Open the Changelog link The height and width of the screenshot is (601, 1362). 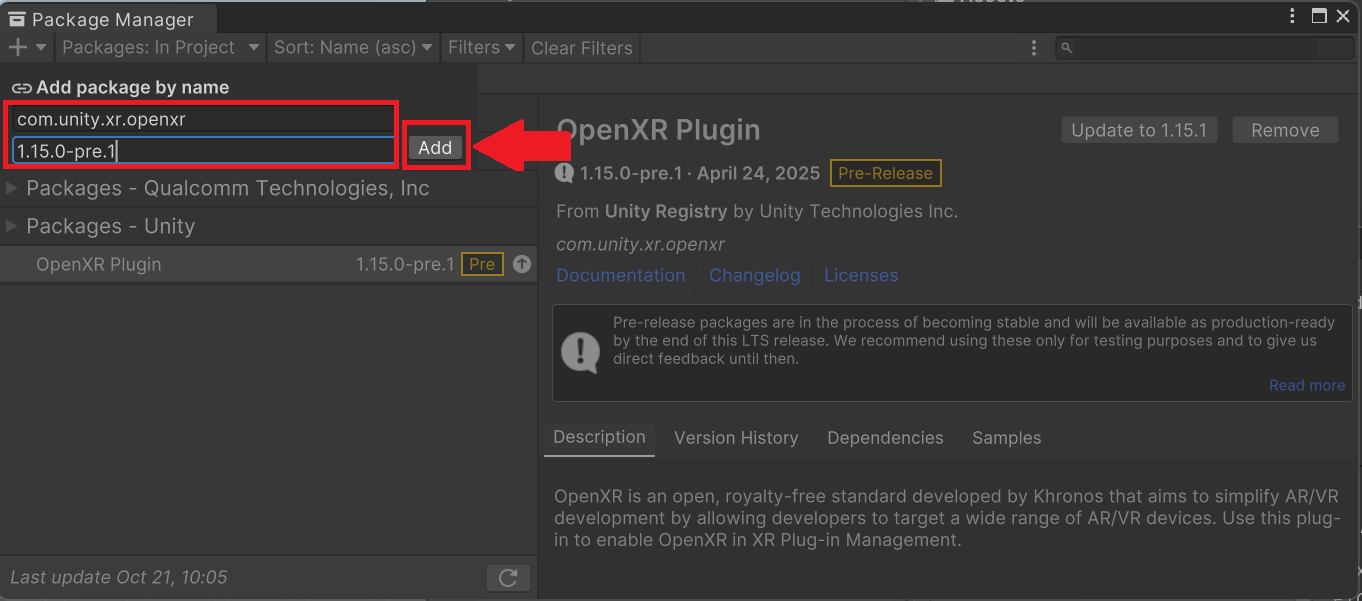coord(755,275)
